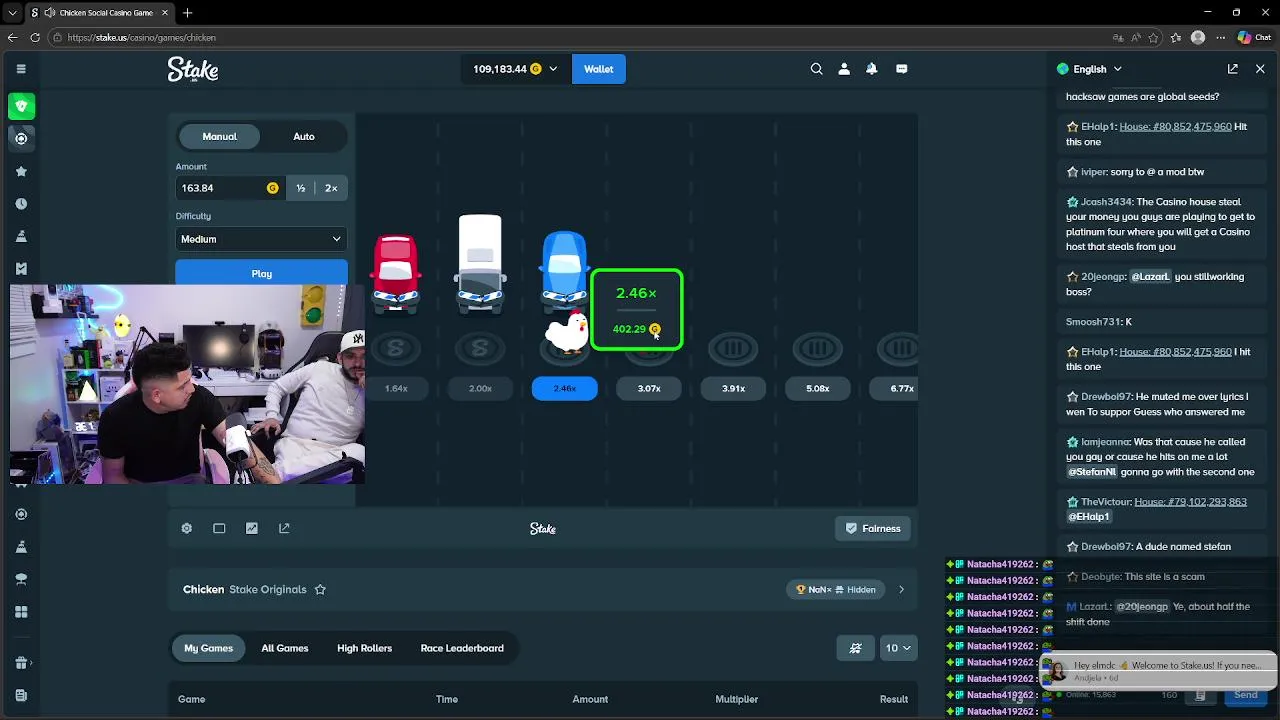Click the @LazarL mention in chat
Screen dimensions: 1280x720
1150,277
